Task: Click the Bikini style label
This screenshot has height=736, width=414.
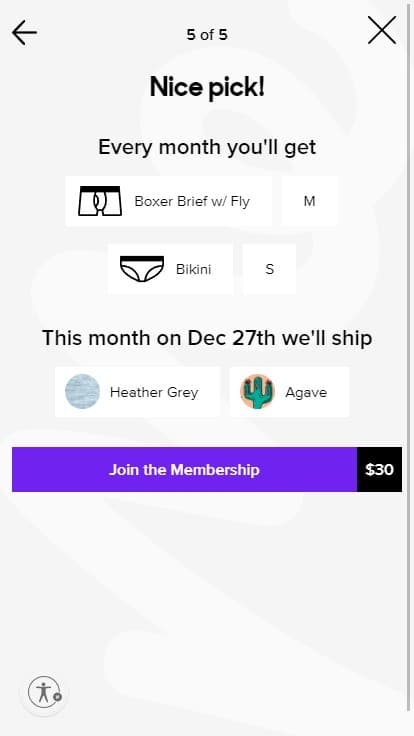Action: click(x=193, y=269)
